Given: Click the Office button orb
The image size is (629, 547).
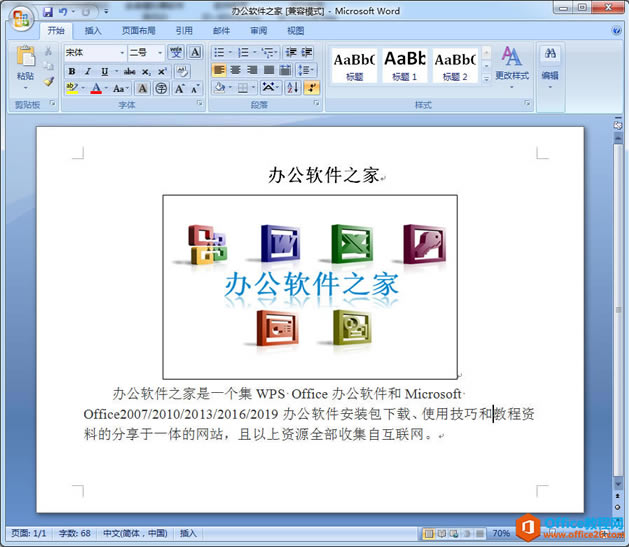Looking at the screenshot, I should coord(21,19).
